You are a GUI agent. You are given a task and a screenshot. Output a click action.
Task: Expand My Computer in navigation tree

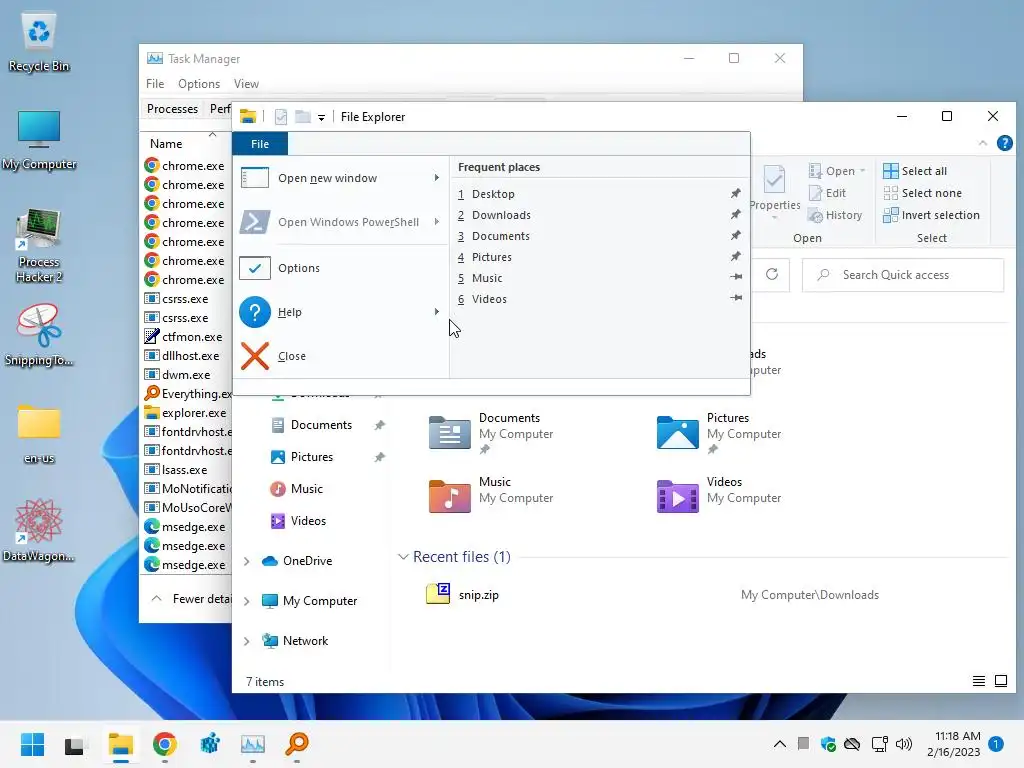246,601
